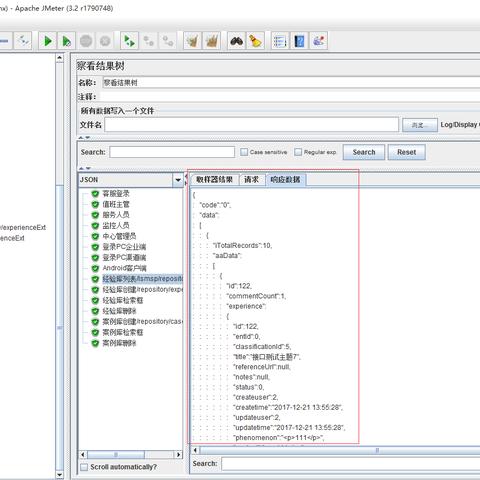Viewport: 480px width, 480px height.
Task: Click right arrow of result tree scrollbar
Action: click(178, 455)
